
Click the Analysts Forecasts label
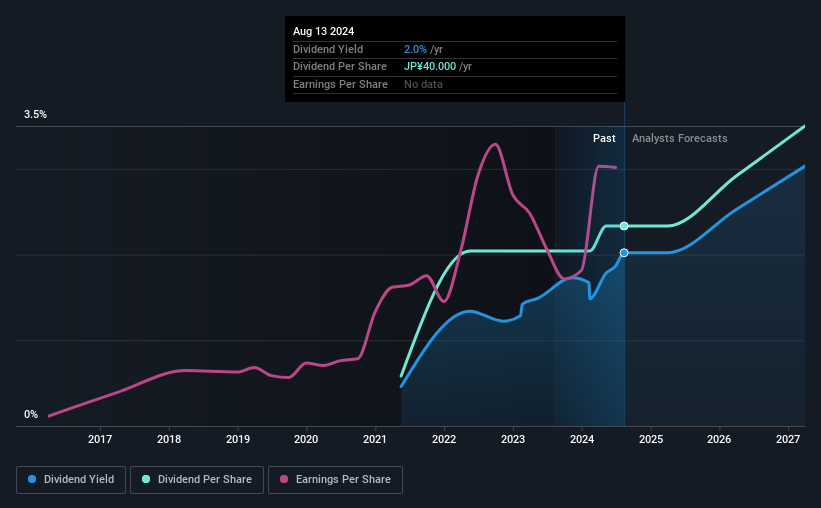coord(680,138)
